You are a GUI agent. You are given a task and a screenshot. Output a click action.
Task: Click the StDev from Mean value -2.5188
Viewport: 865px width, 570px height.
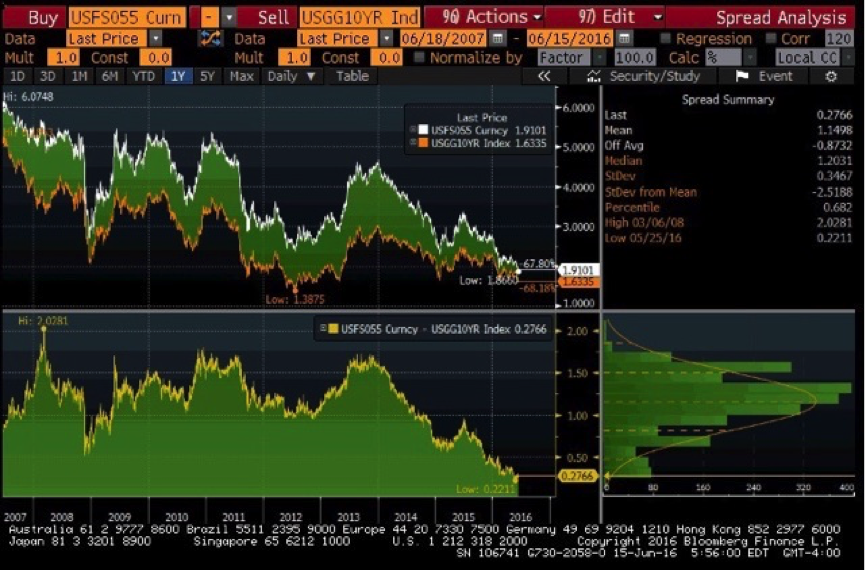(832, 192)
